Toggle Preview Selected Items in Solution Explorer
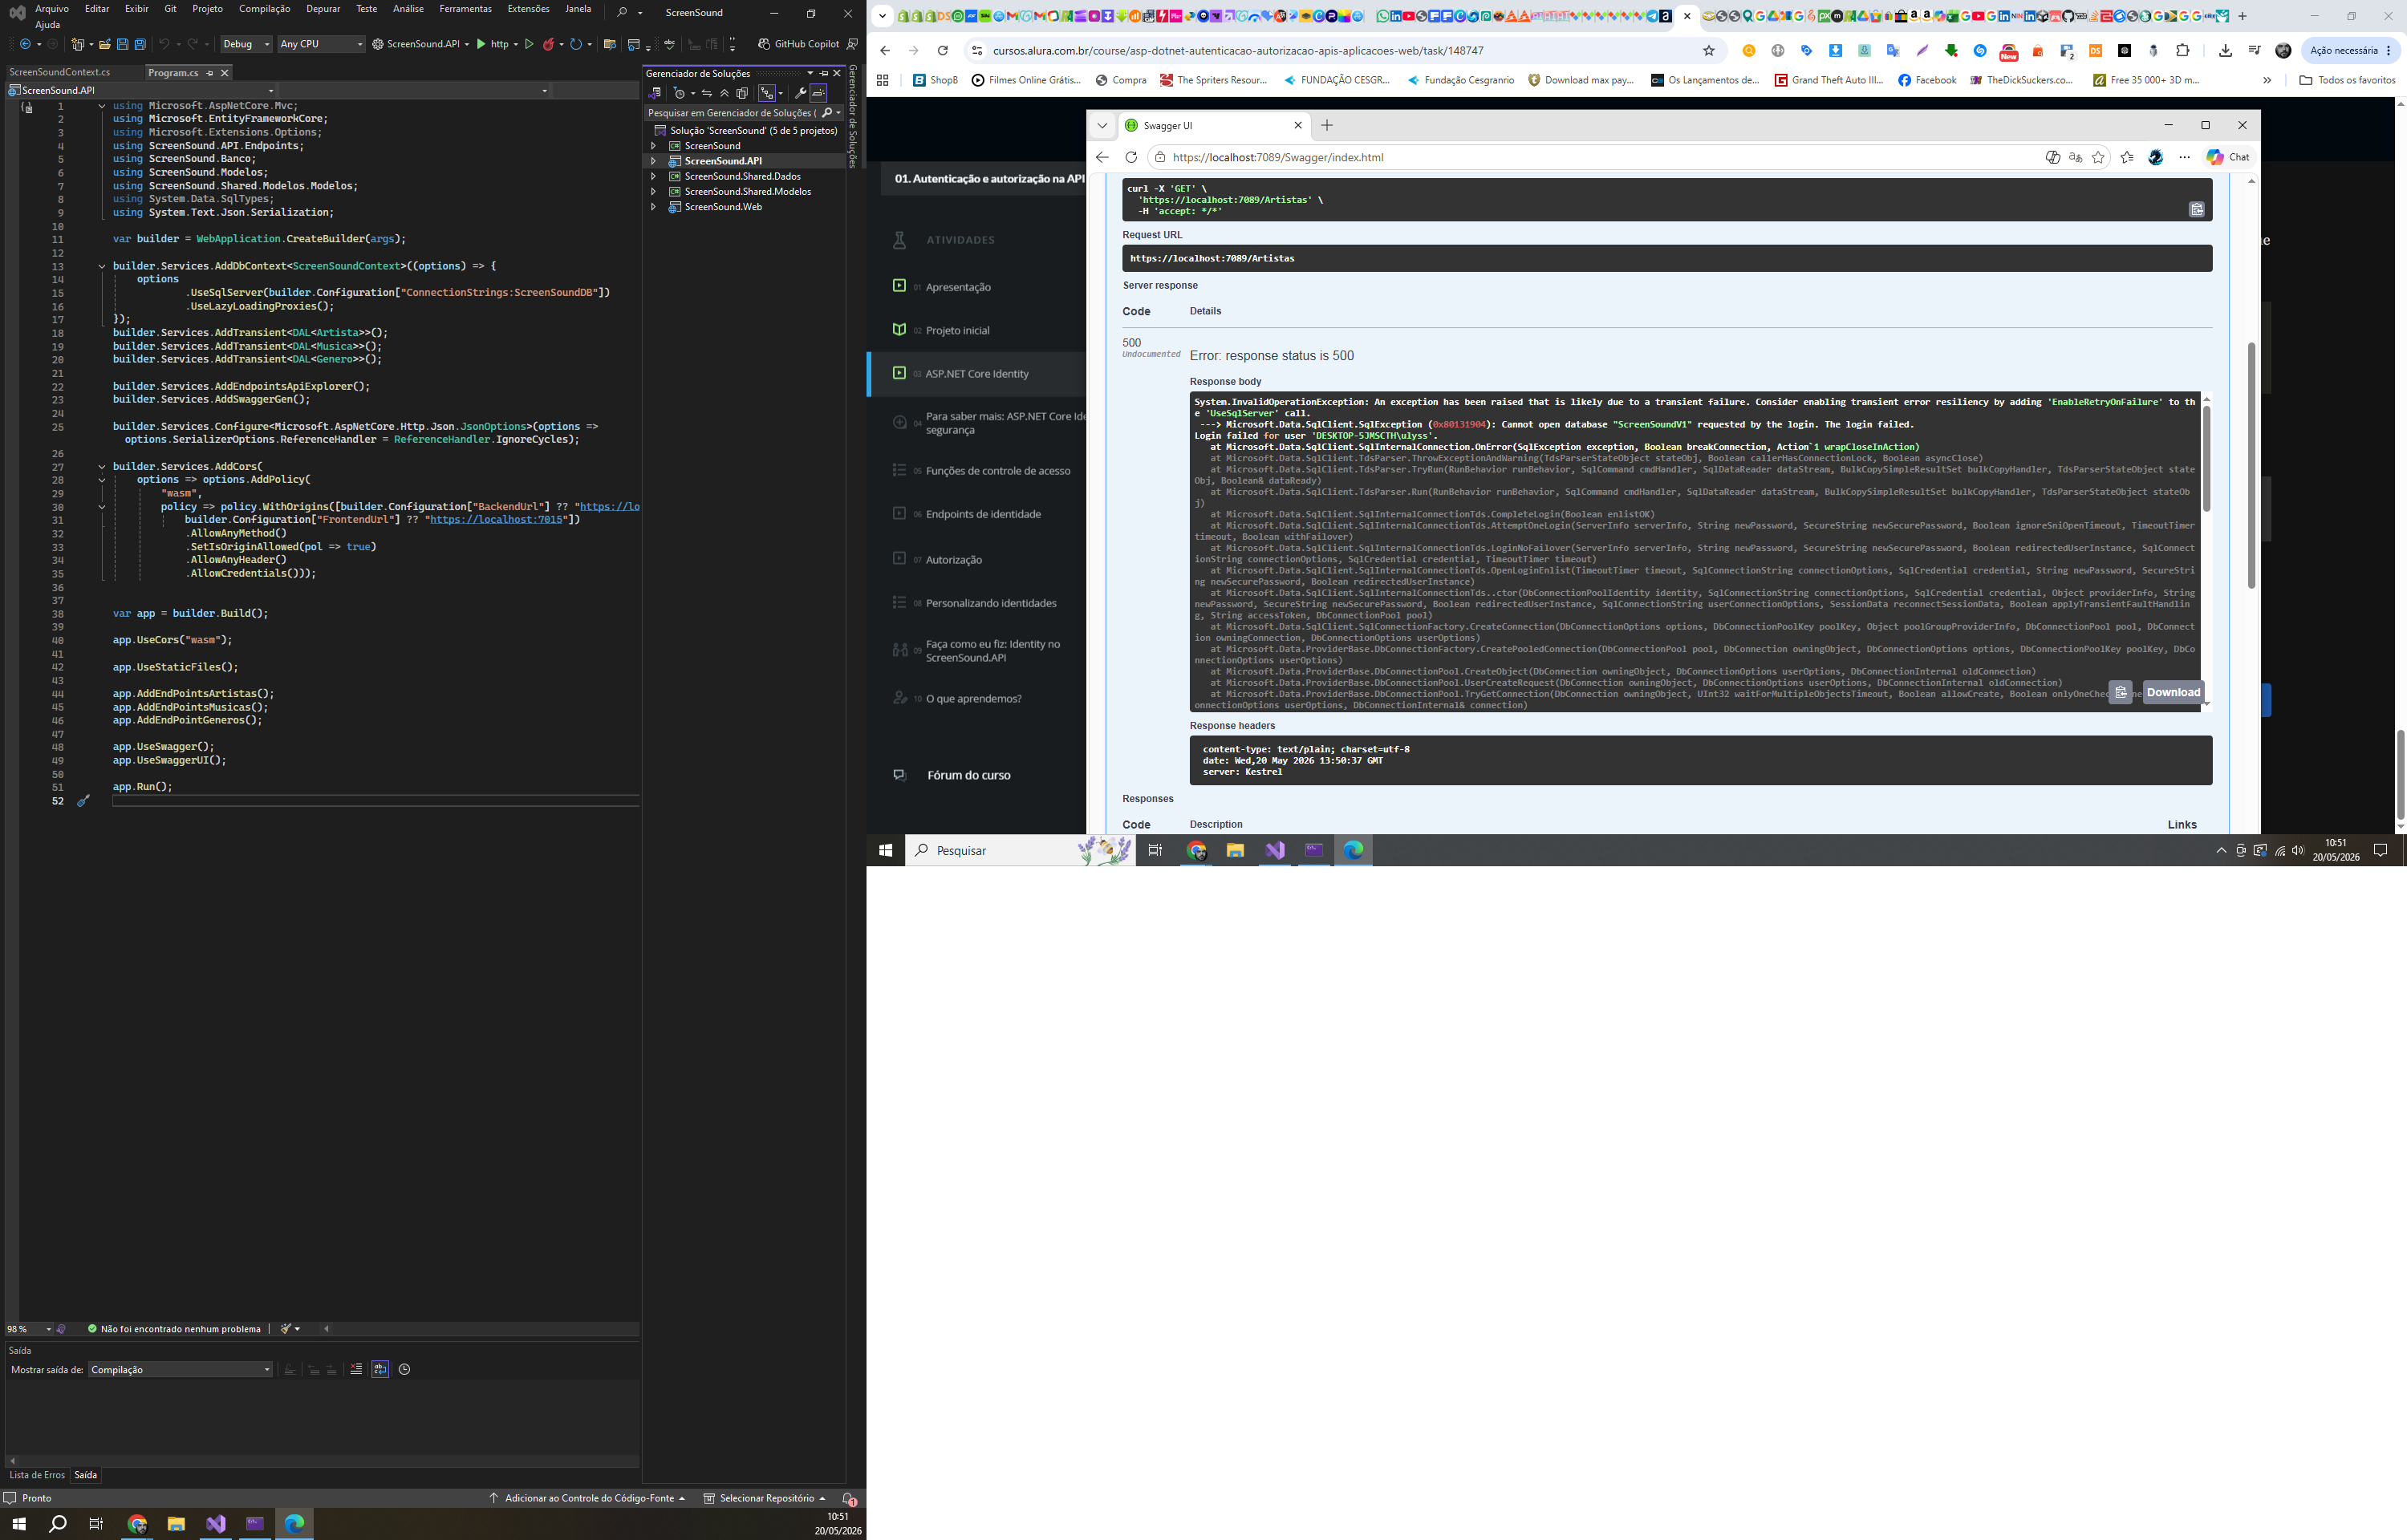 (x=818, y=93)
